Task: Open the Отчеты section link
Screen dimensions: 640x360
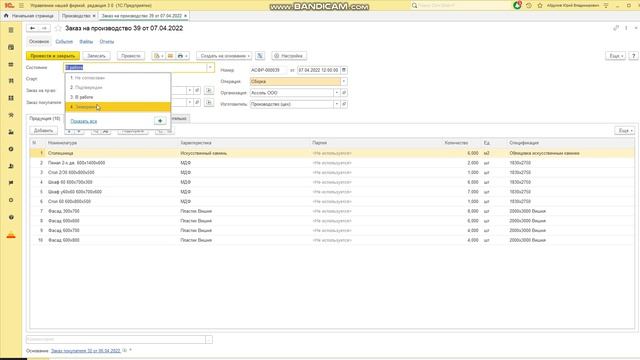Action: tap(107, 42)
